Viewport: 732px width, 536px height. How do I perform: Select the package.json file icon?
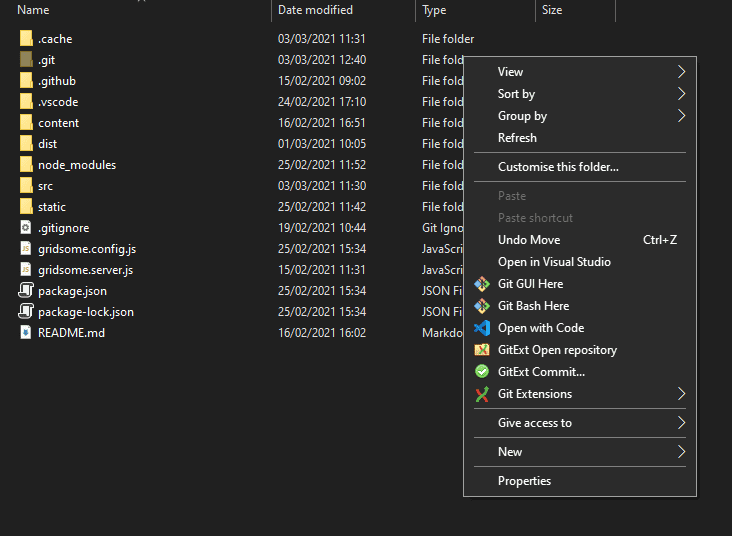26,291
